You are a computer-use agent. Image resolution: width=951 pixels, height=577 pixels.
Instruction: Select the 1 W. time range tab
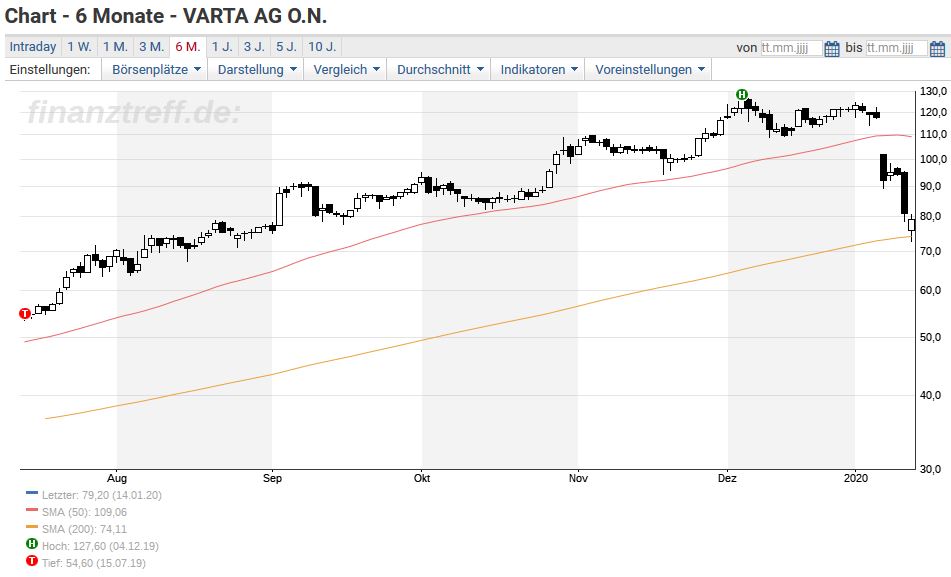point(79,47)
